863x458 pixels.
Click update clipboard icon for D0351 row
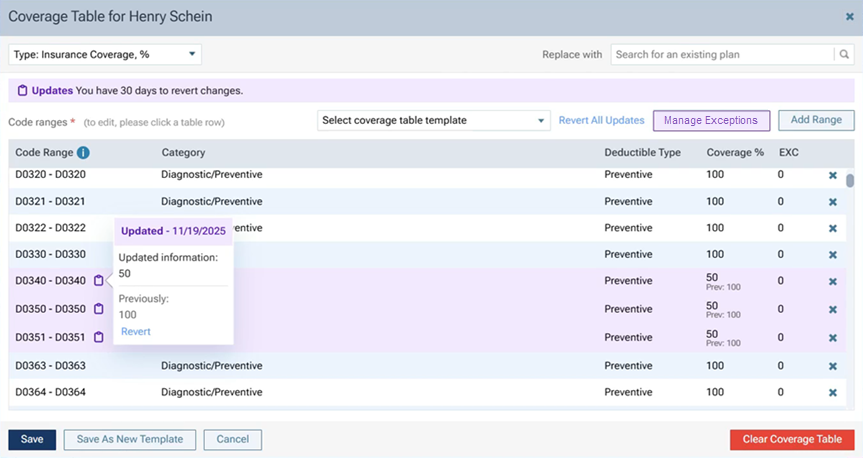pyautogui.click(x=99, y=337)
